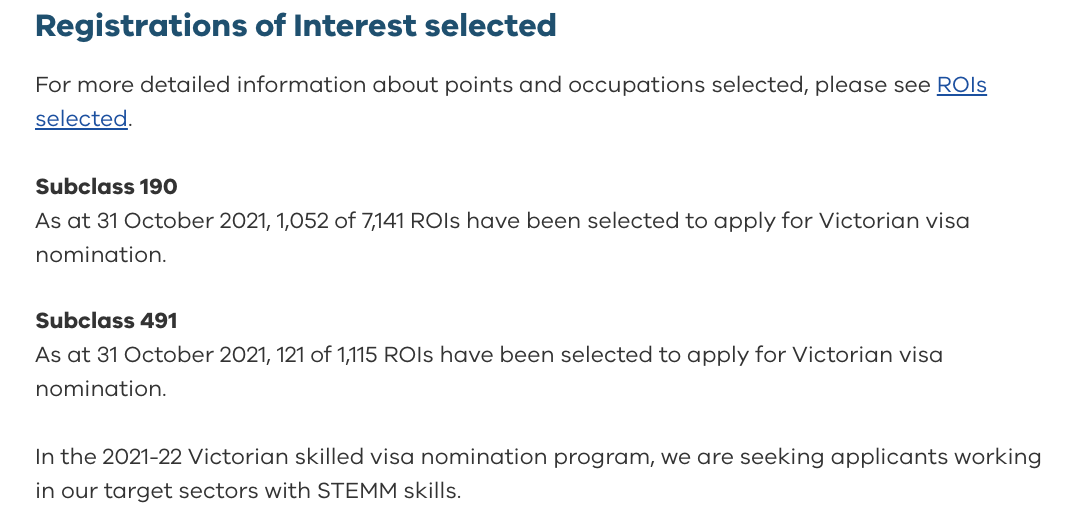
Task: Click the bold "Subclass 190" subheading
Action: pos(106,187)
